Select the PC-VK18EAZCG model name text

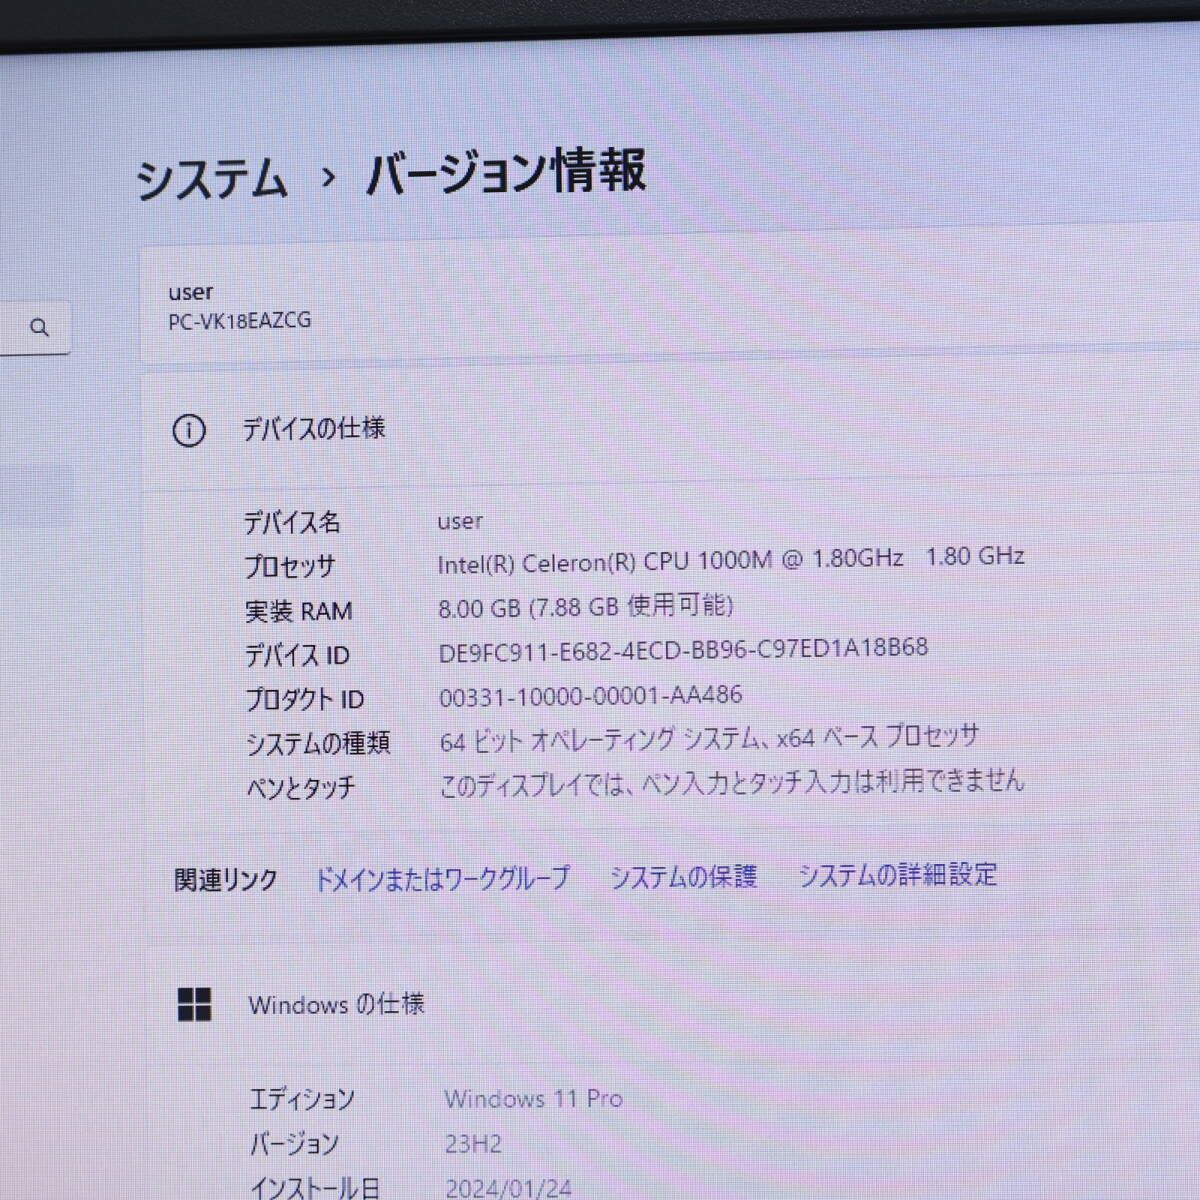pyautogui.click(x=240, y=321)
